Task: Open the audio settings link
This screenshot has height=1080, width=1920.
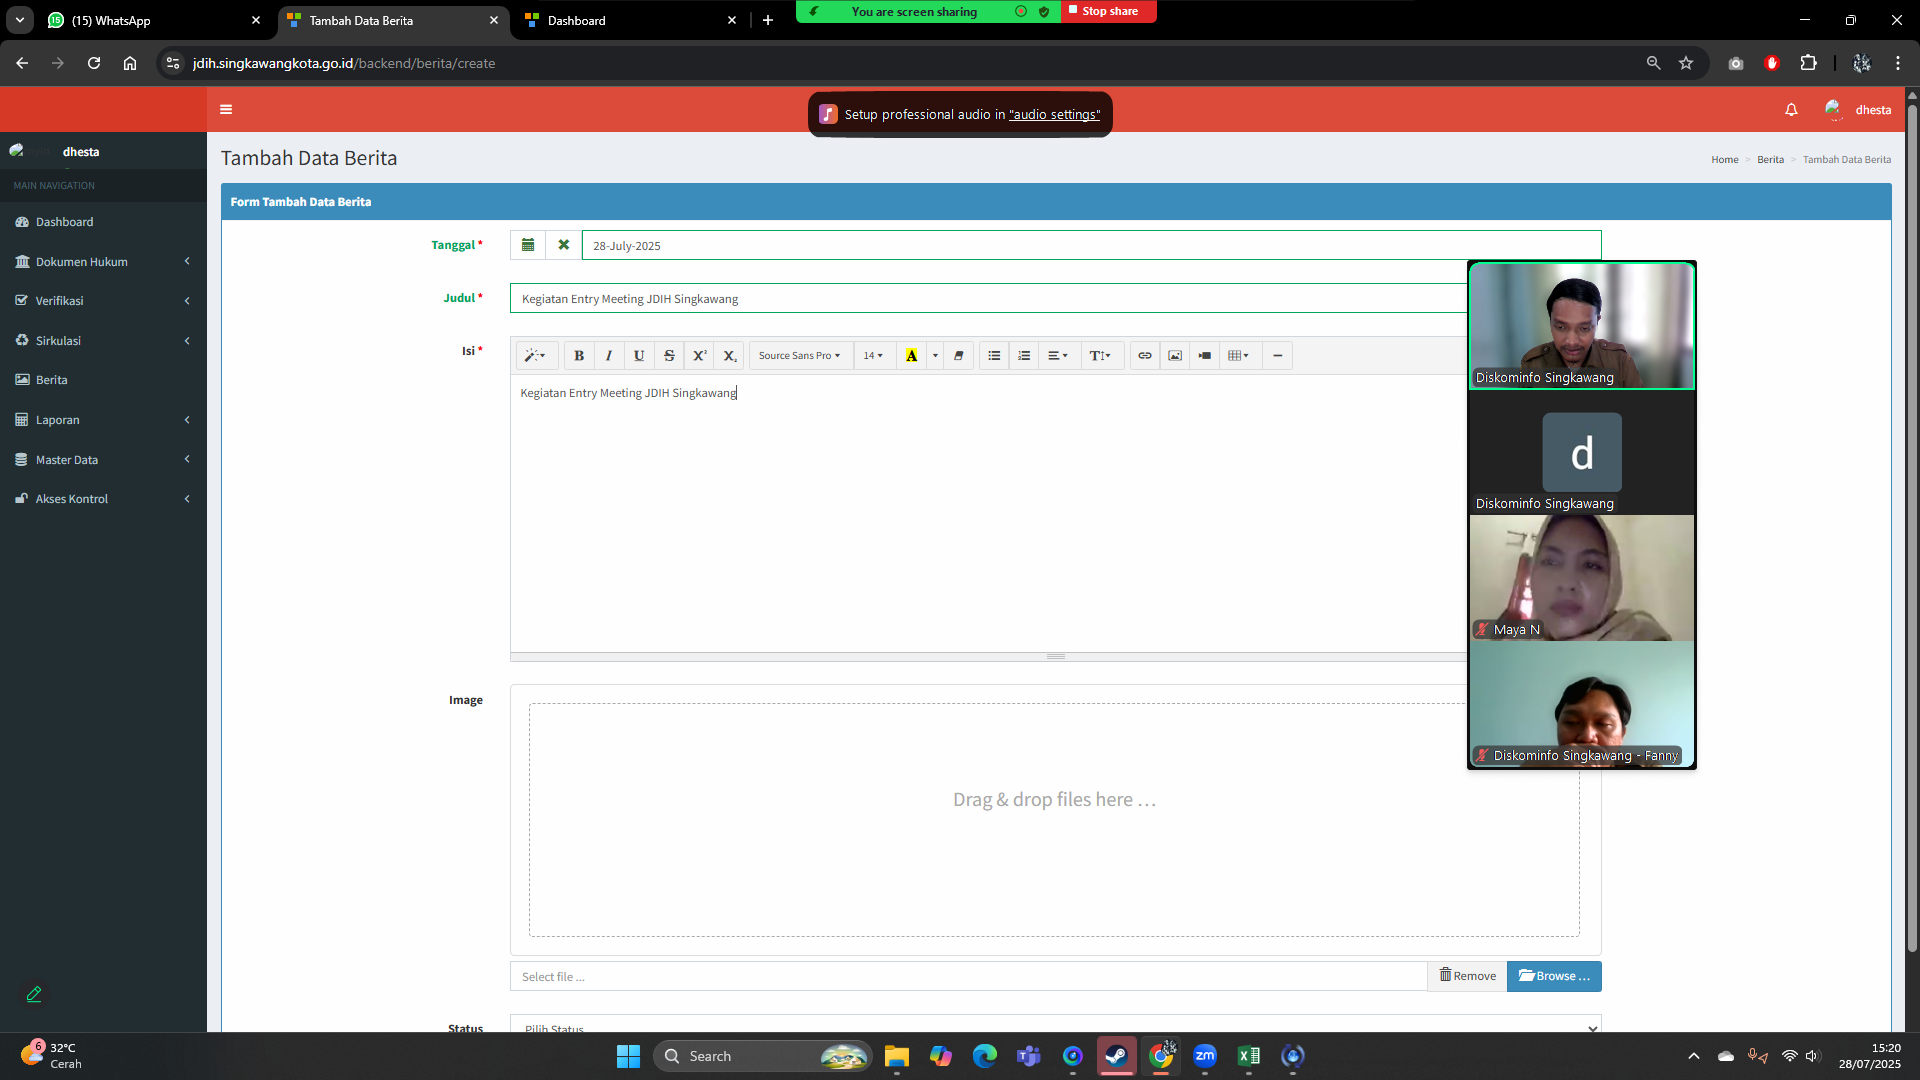Action: click(x=1054, y=115)
